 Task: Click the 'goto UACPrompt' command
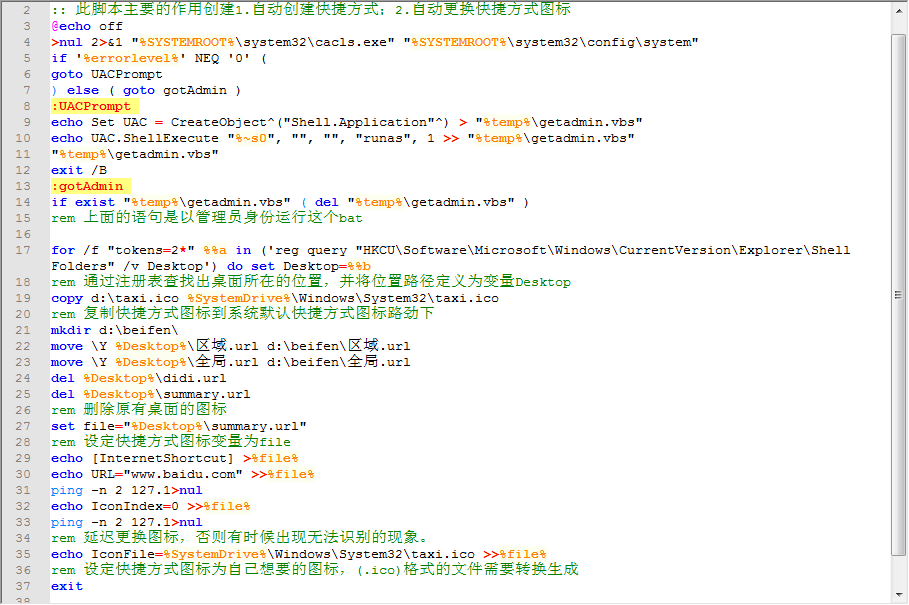pos(107,74)
